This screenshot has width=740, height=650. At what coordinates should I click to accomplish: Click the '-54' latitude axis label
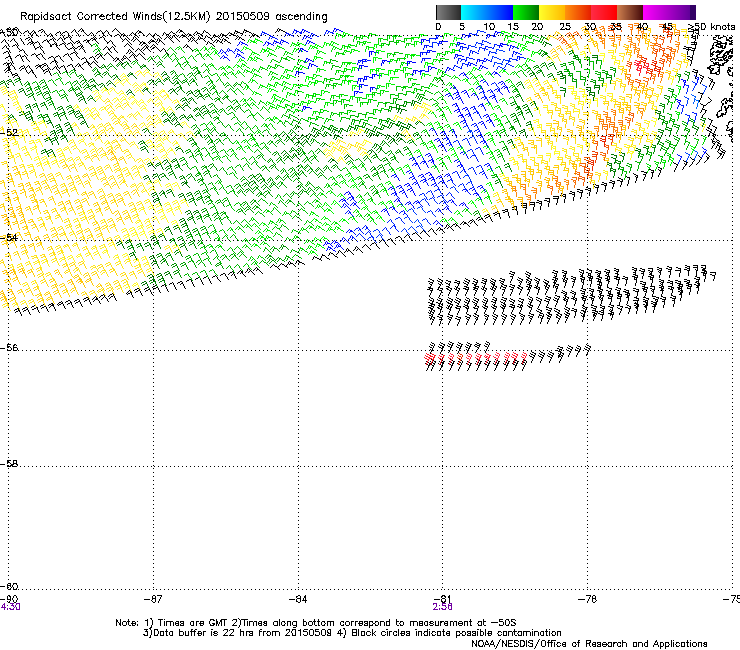pos(9,237)
